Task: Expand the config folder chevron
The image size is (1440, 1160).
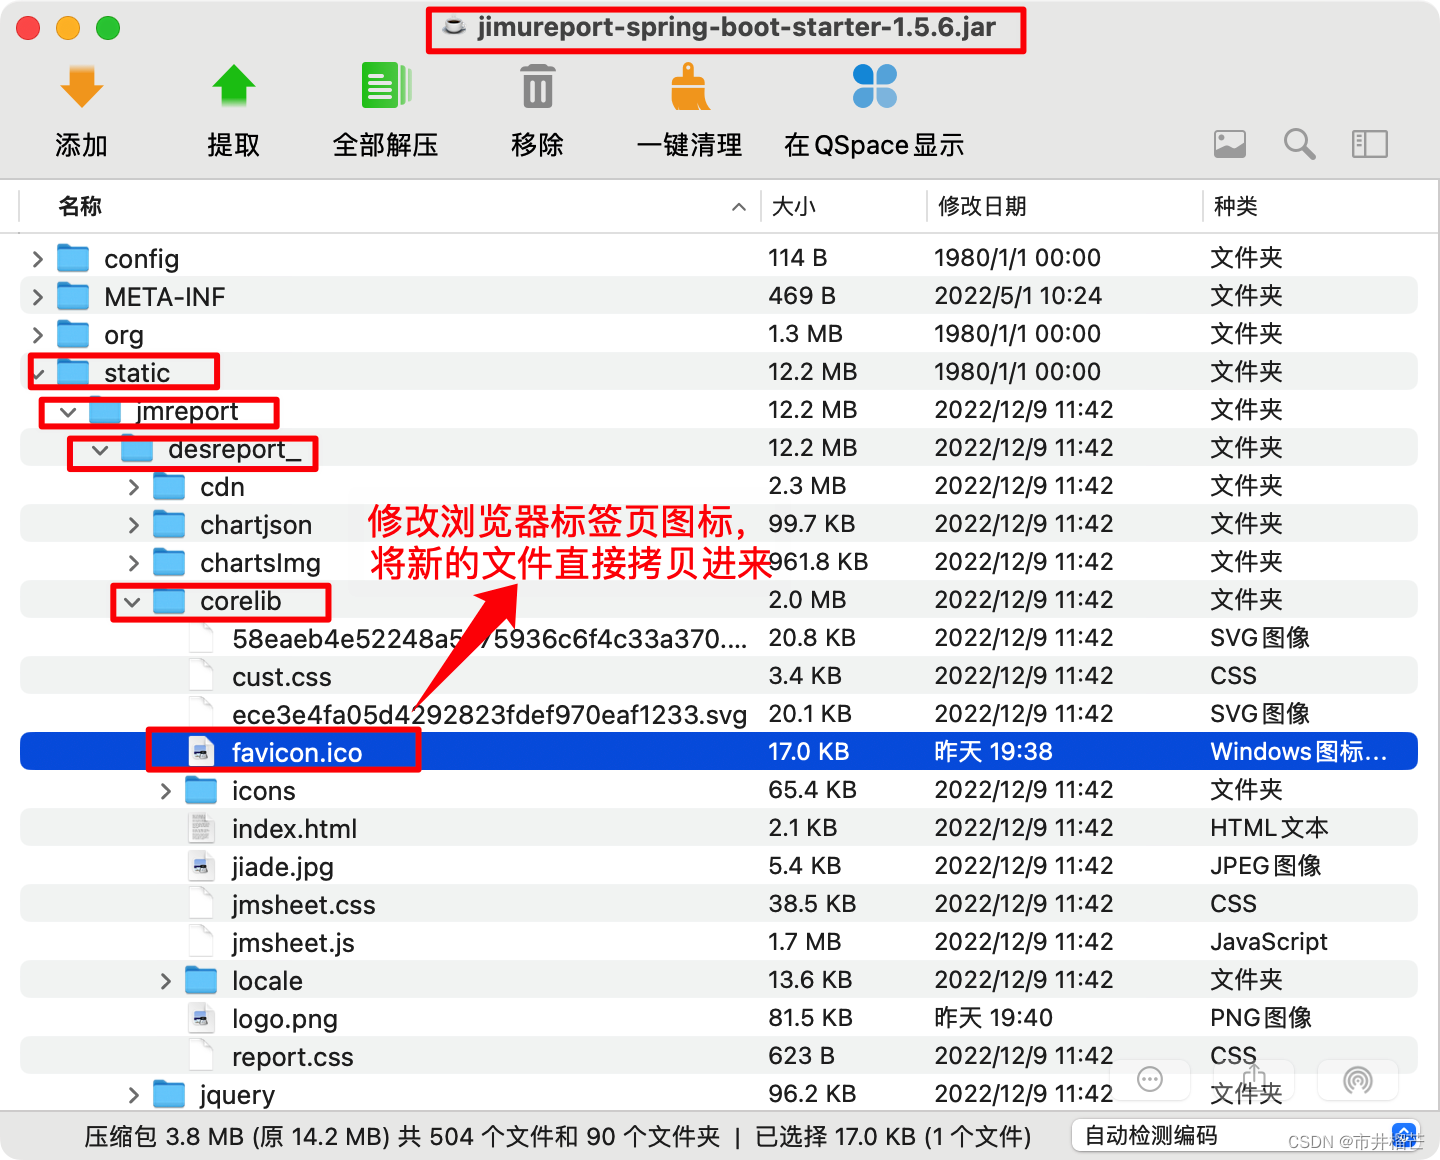Action: 38,259
